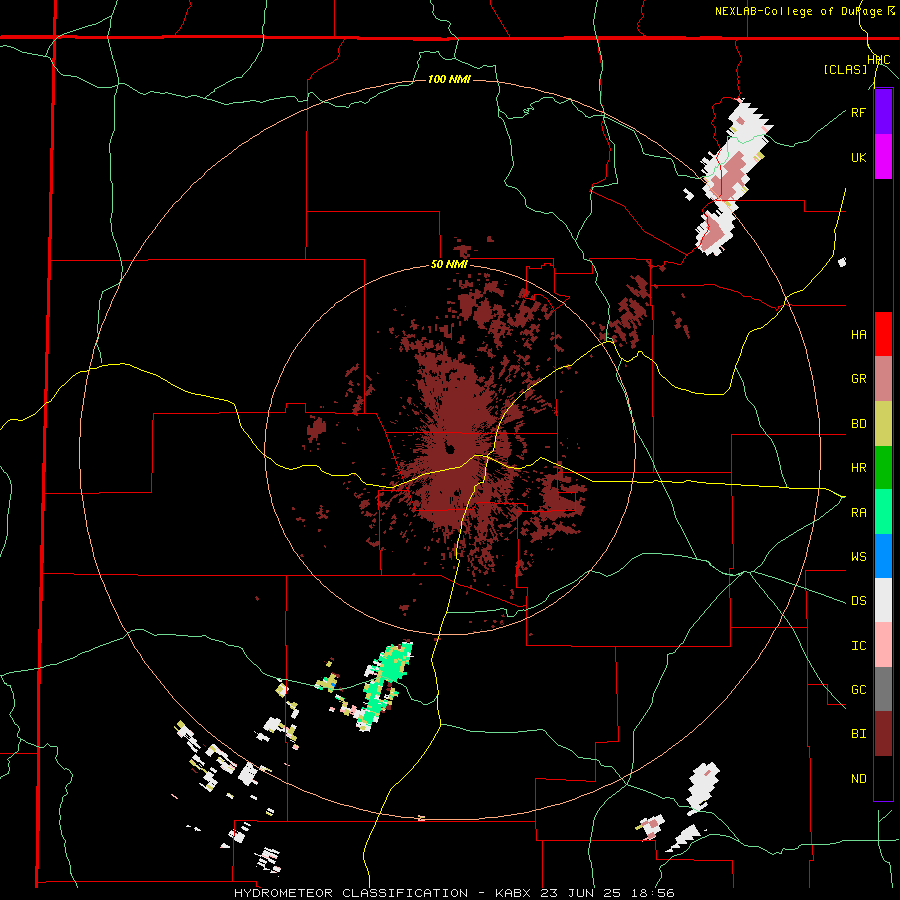This screenshot has width=900, height=900.
Task: Click the ND legend label
Action: point(858,778)
